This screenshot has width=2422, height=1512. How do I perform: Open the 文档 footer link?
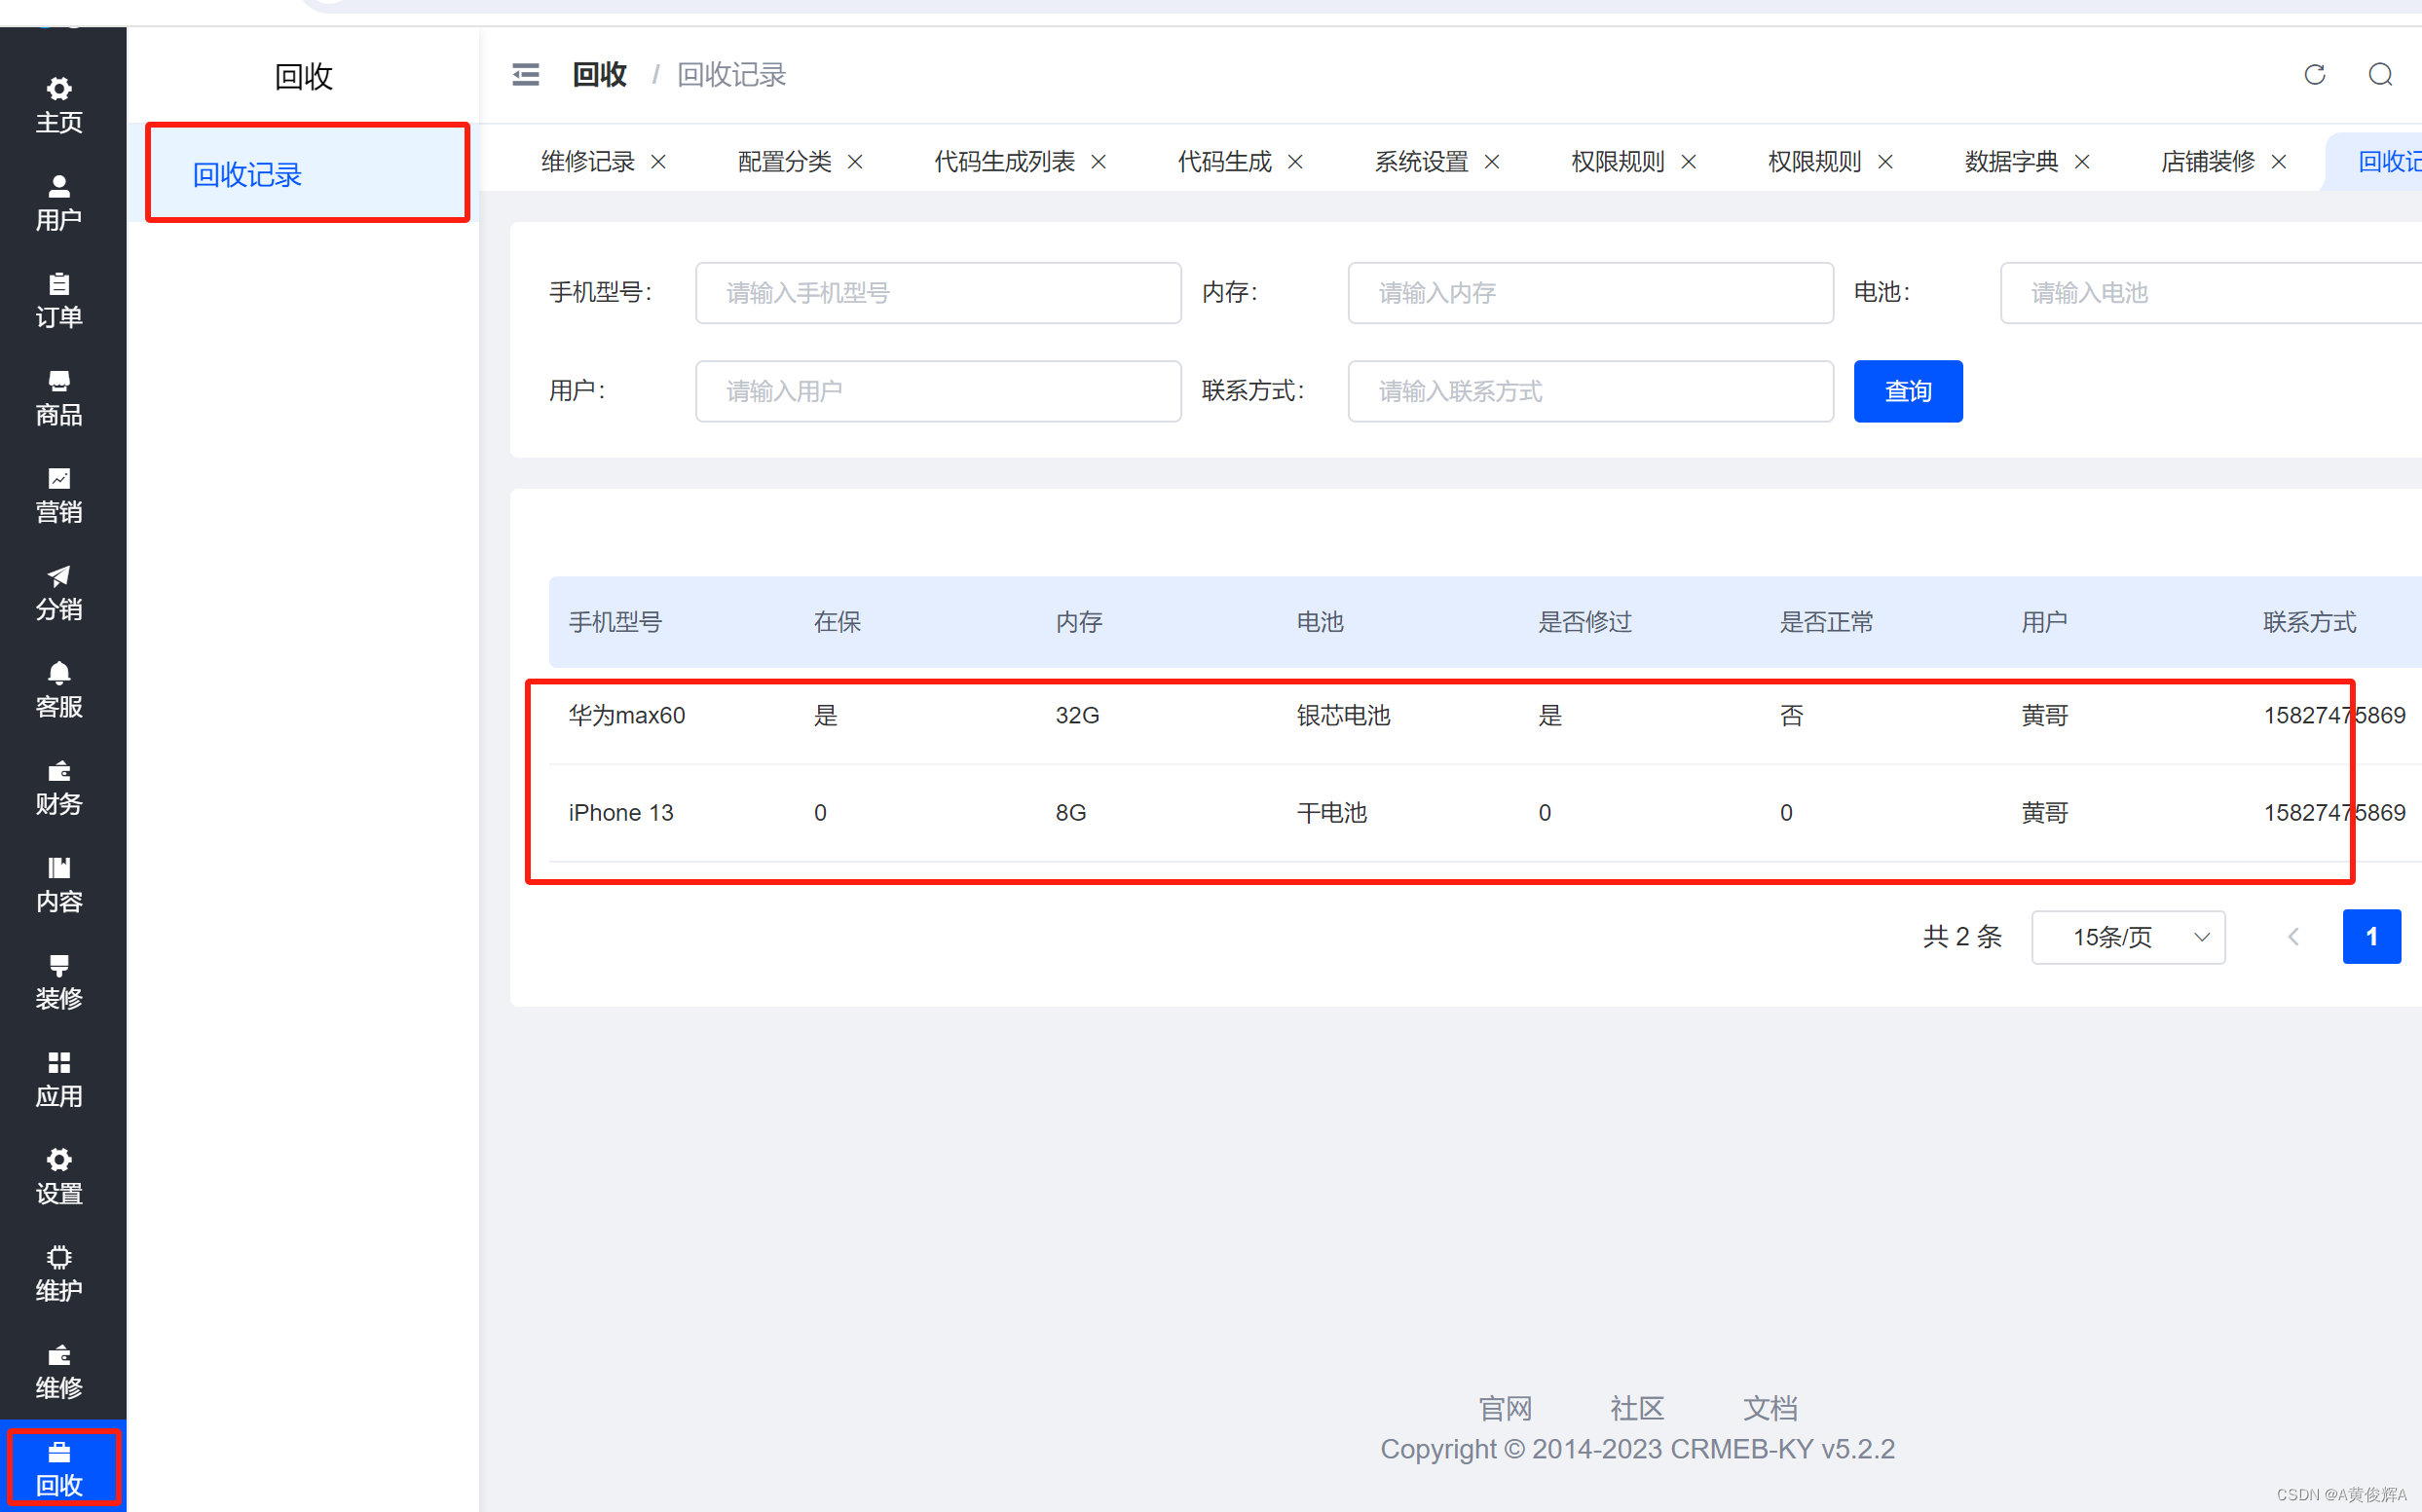point(1770,1408)
